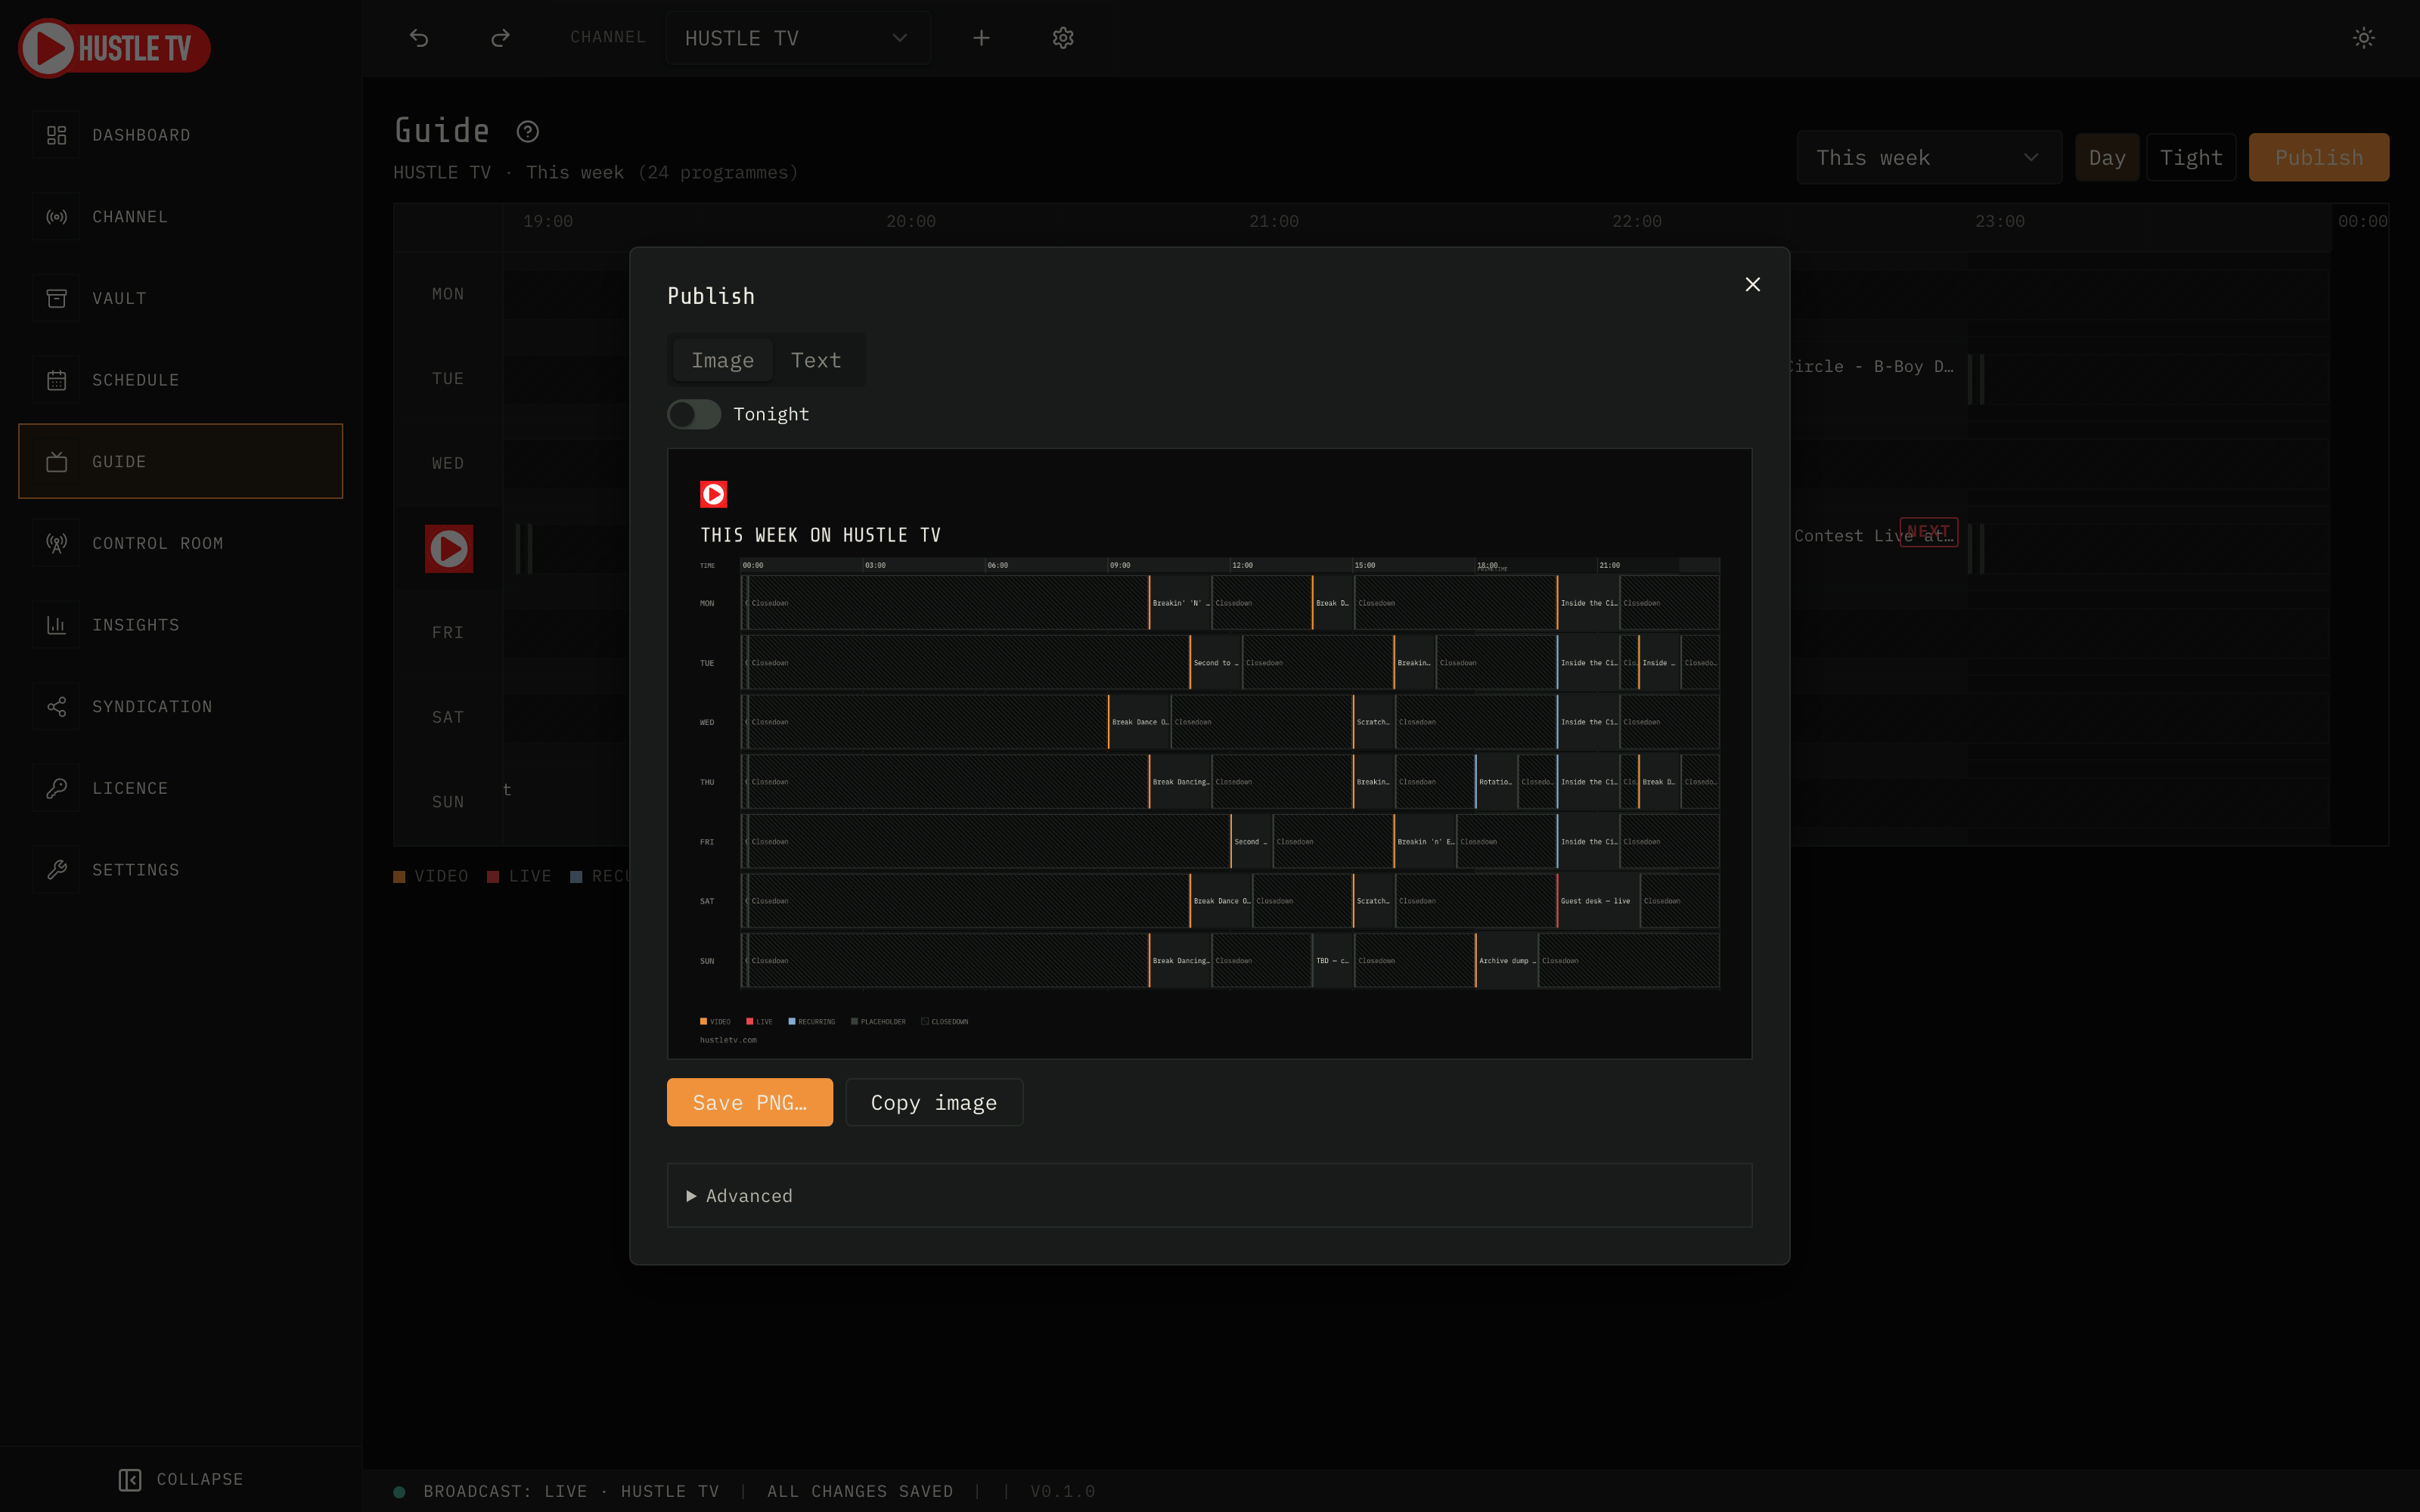Open the HUSTLE TV channel dropdown
The height and width of the screenshot is (1512, 2420).
click(x=798, y=38)
